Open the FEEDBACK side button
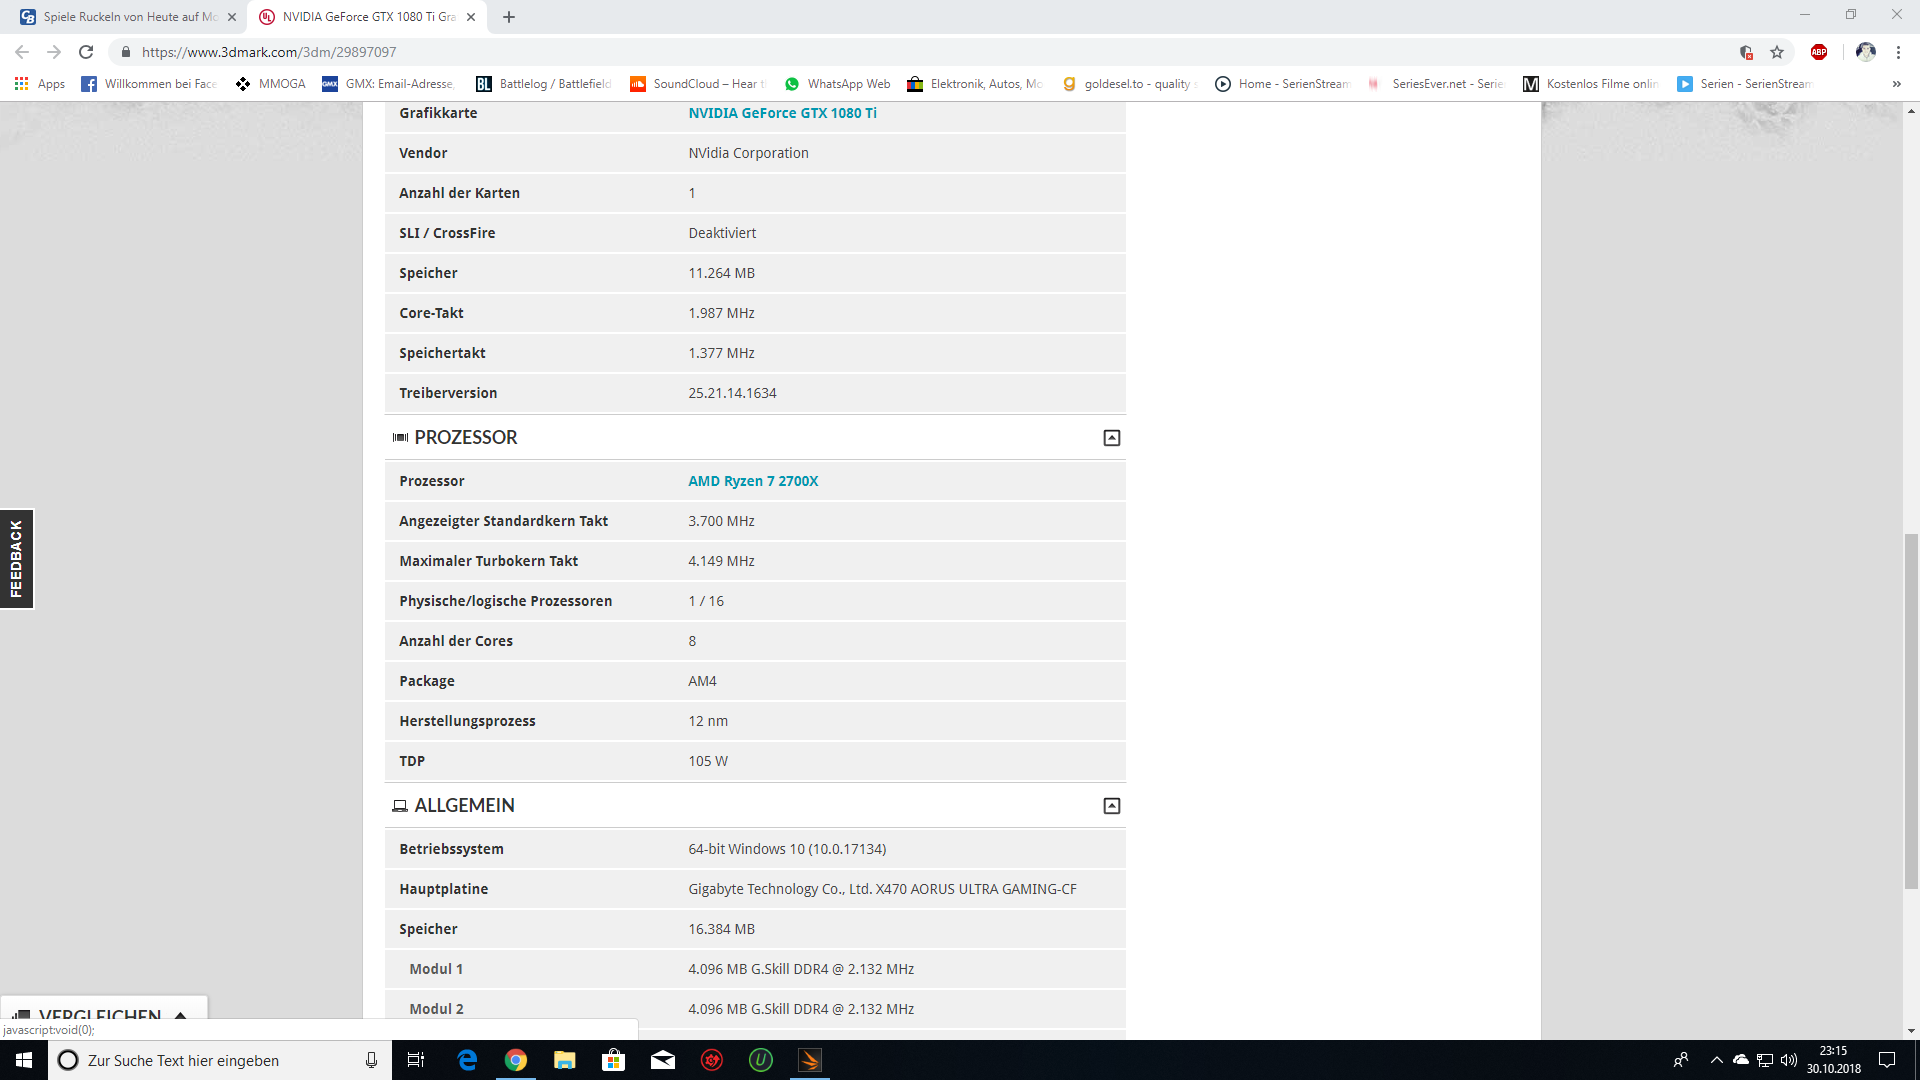 click(x=16, y=559)
